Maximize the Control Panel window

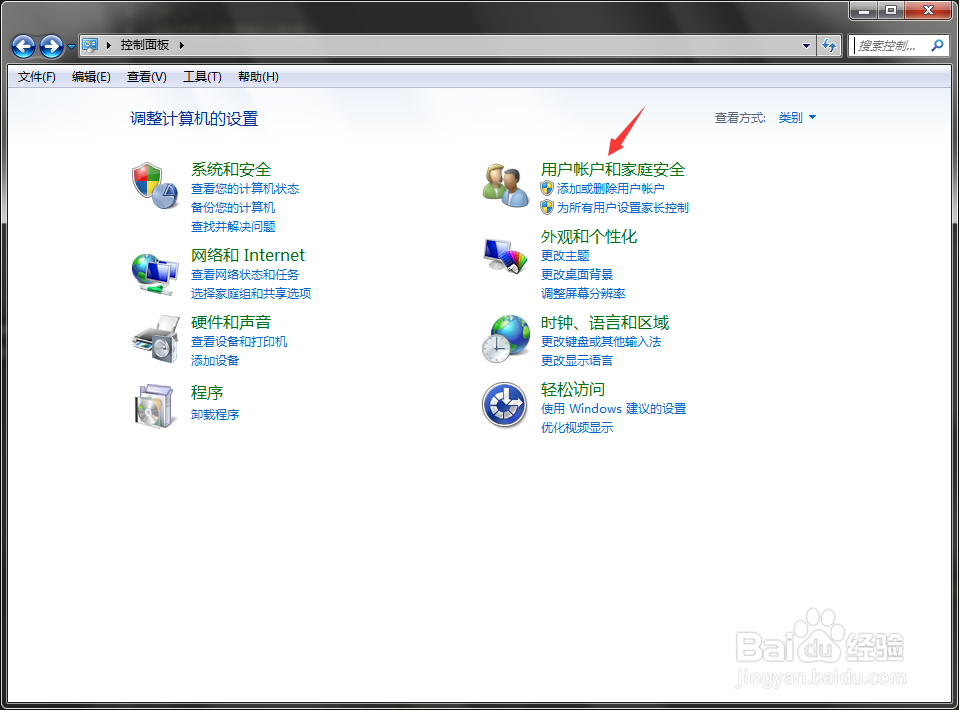(891, 10)
